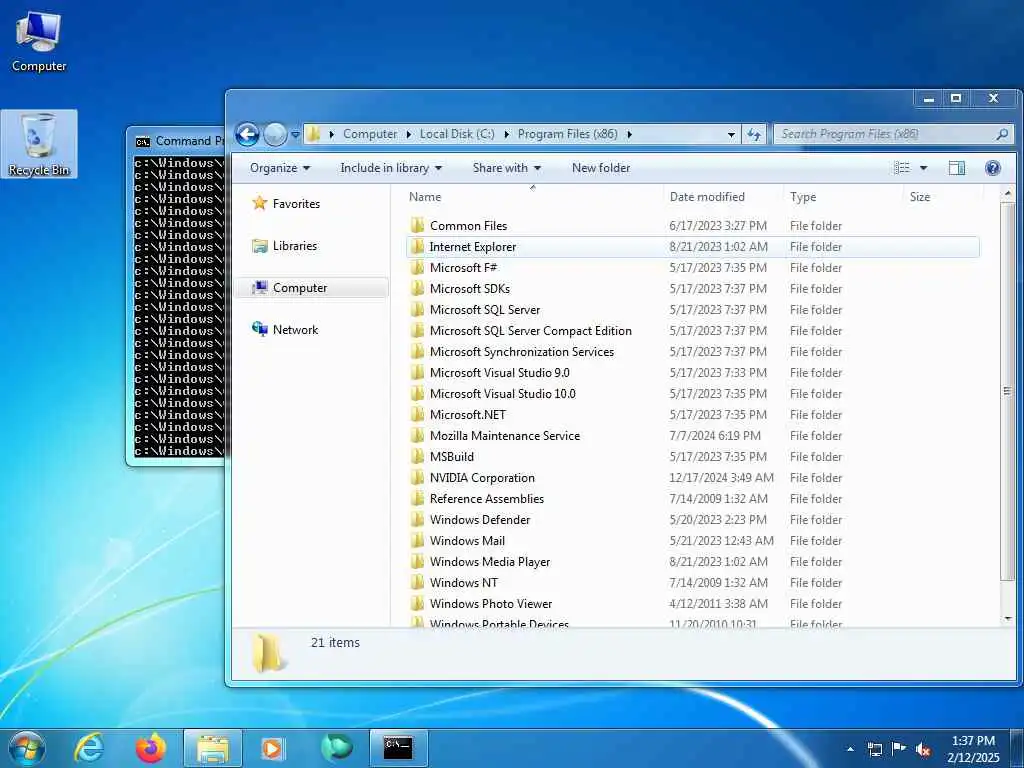Open the Share with menu

point(507,168)
